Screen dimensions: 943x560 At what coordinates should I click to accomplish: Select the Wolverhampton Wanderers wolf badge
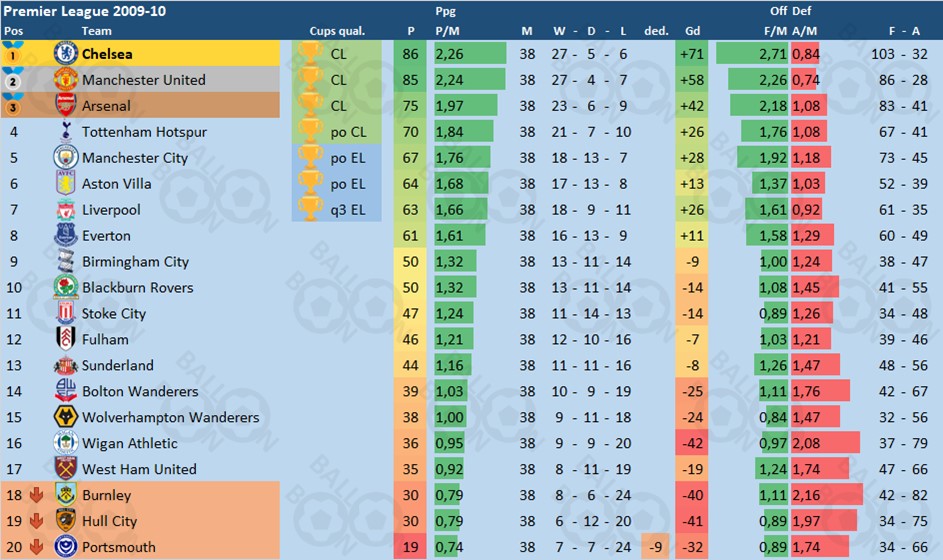(x=65, y=417)
